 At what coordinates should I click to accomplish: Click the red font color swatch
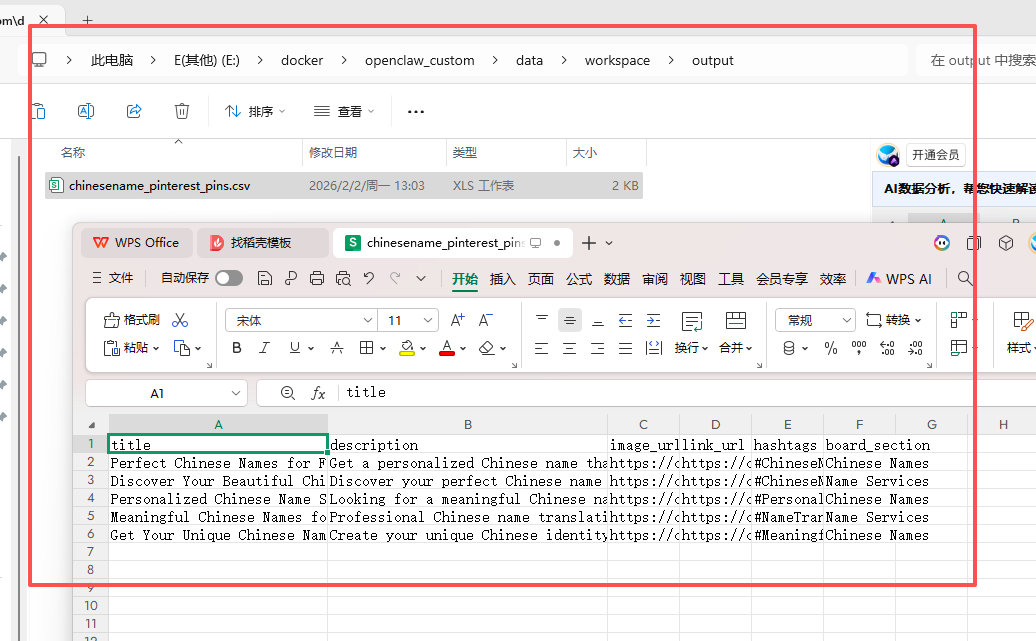[446, 348]
